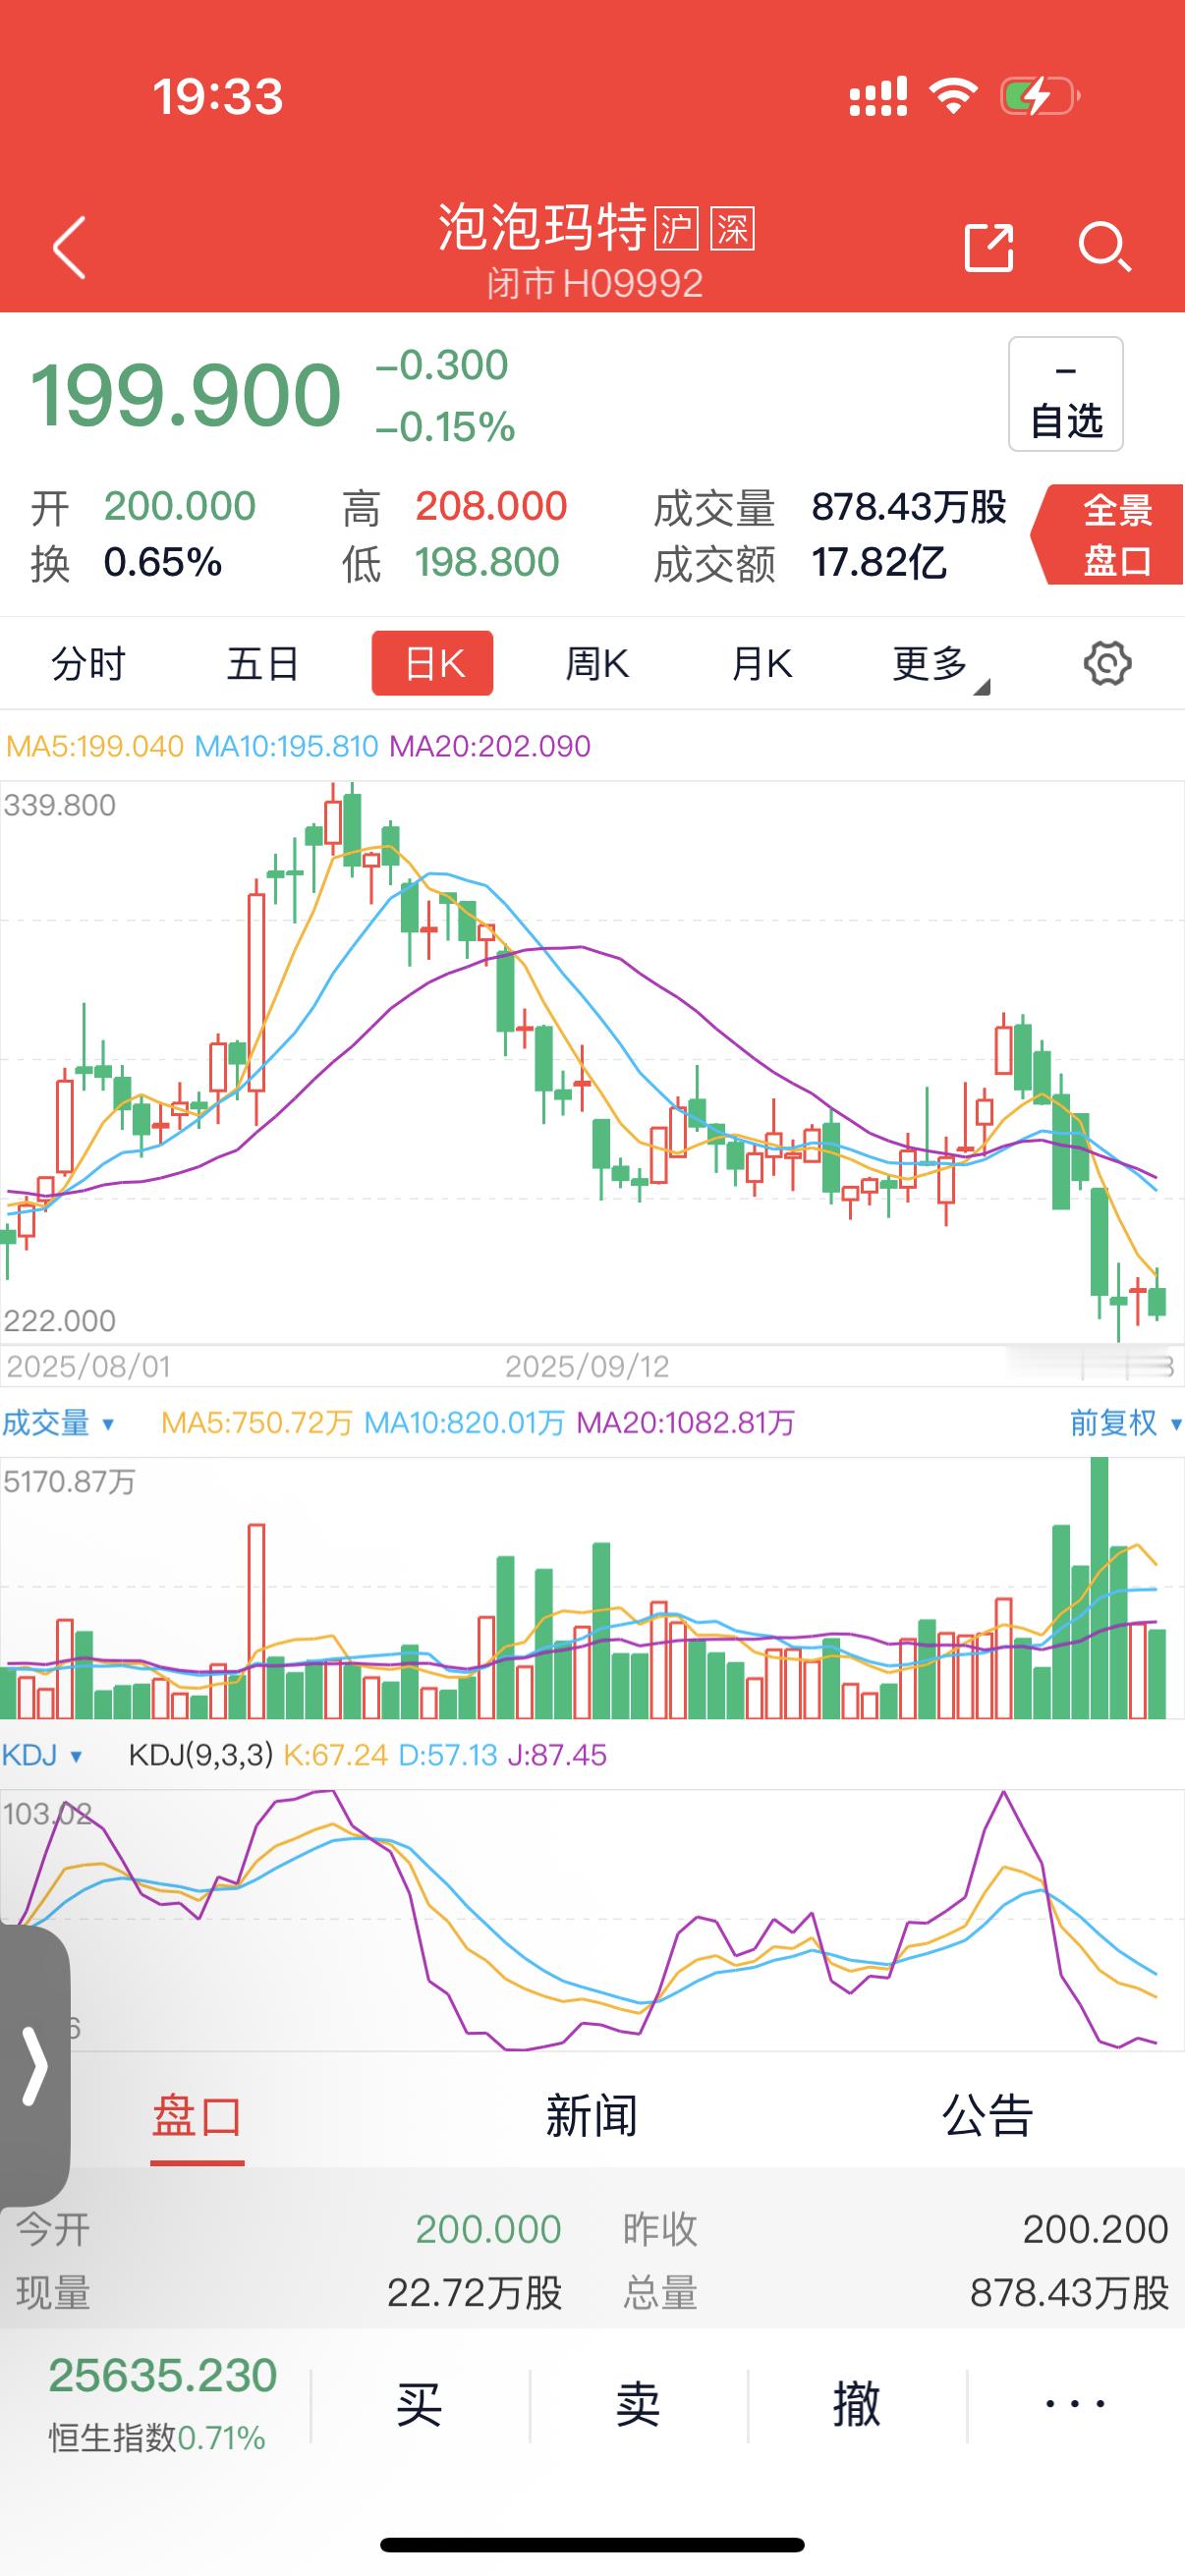Open the 公告 announcements tab
Image resolution: width=1185 pixels, height=2576 pixels.
tap(988, 2117)
